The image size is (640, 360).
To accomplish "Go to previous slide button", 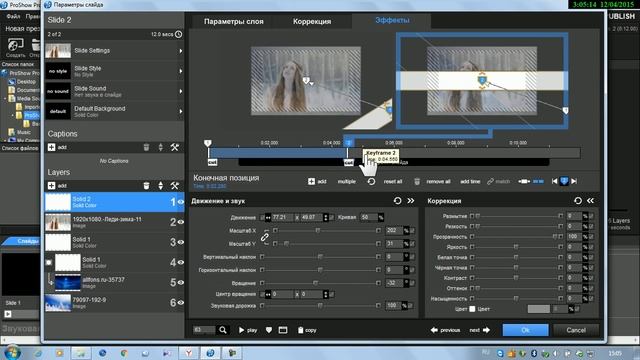I will point(445,330).
